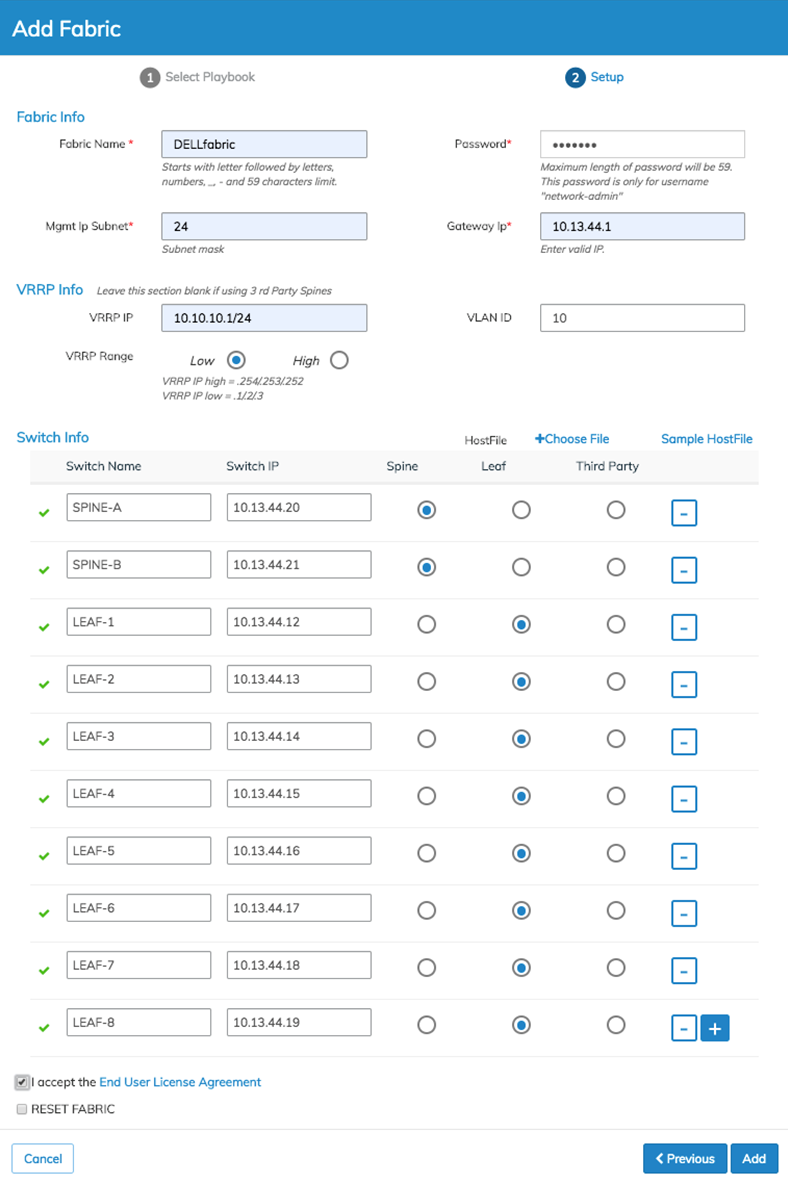
Task: Remove the LEAF-3 switch row
Action: tap(684, 742)
